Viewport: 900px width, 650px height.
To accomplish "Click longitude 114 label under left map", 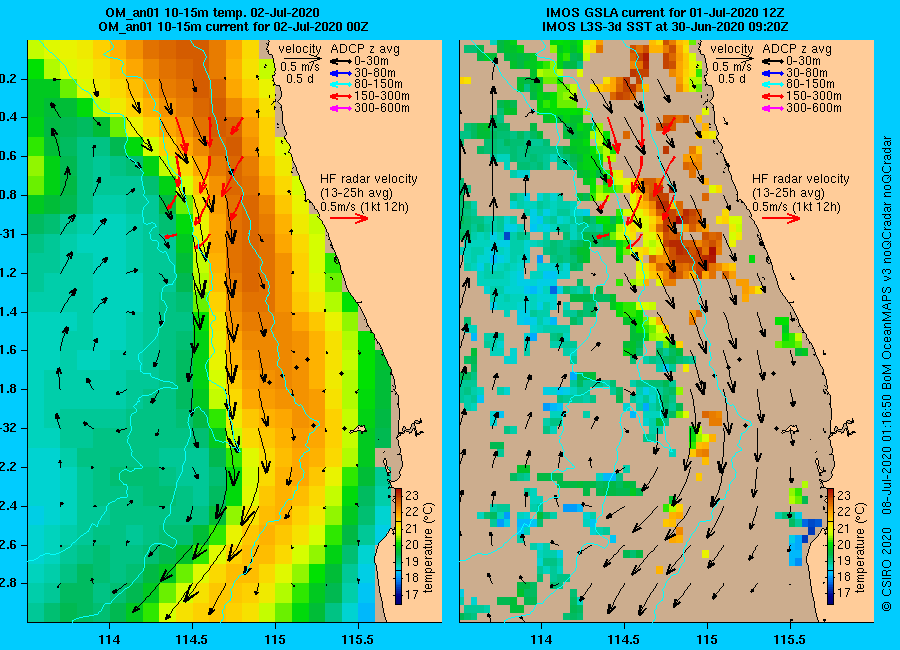I will (109, 640).
